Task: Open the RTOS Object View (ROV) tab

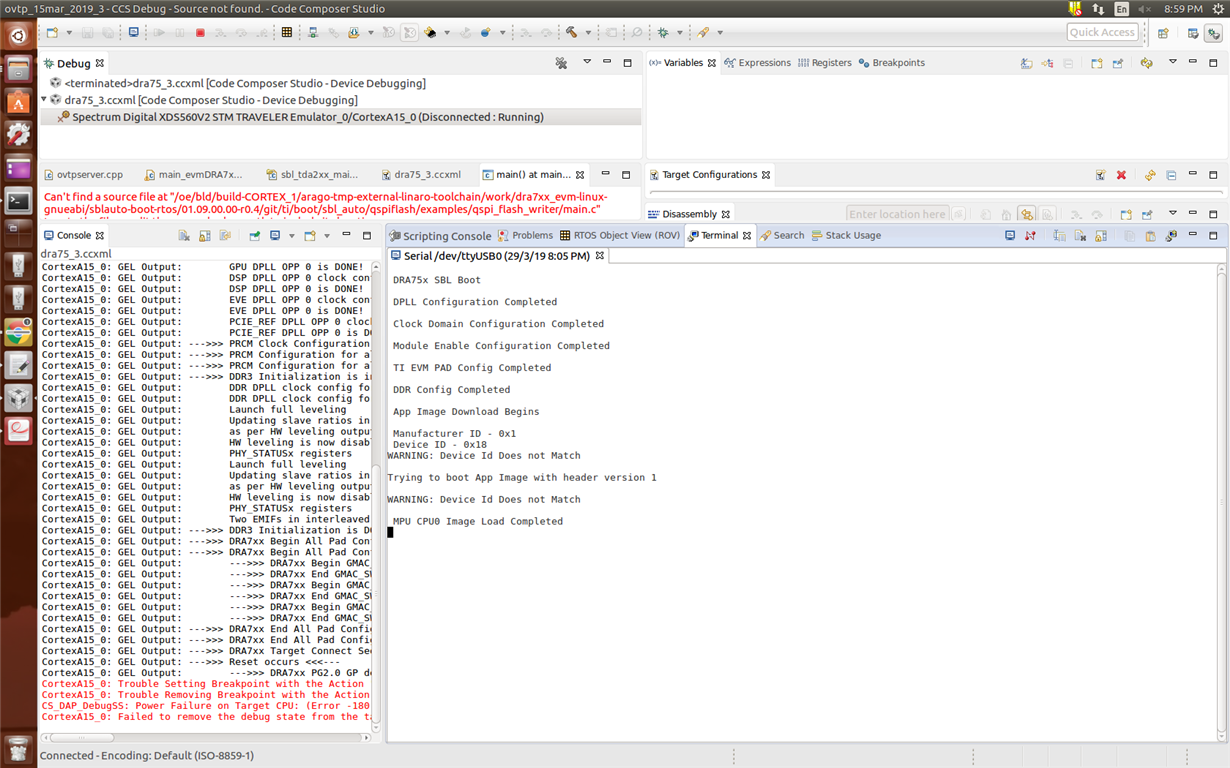Action: pyautogui.click(x=620, y=236)
